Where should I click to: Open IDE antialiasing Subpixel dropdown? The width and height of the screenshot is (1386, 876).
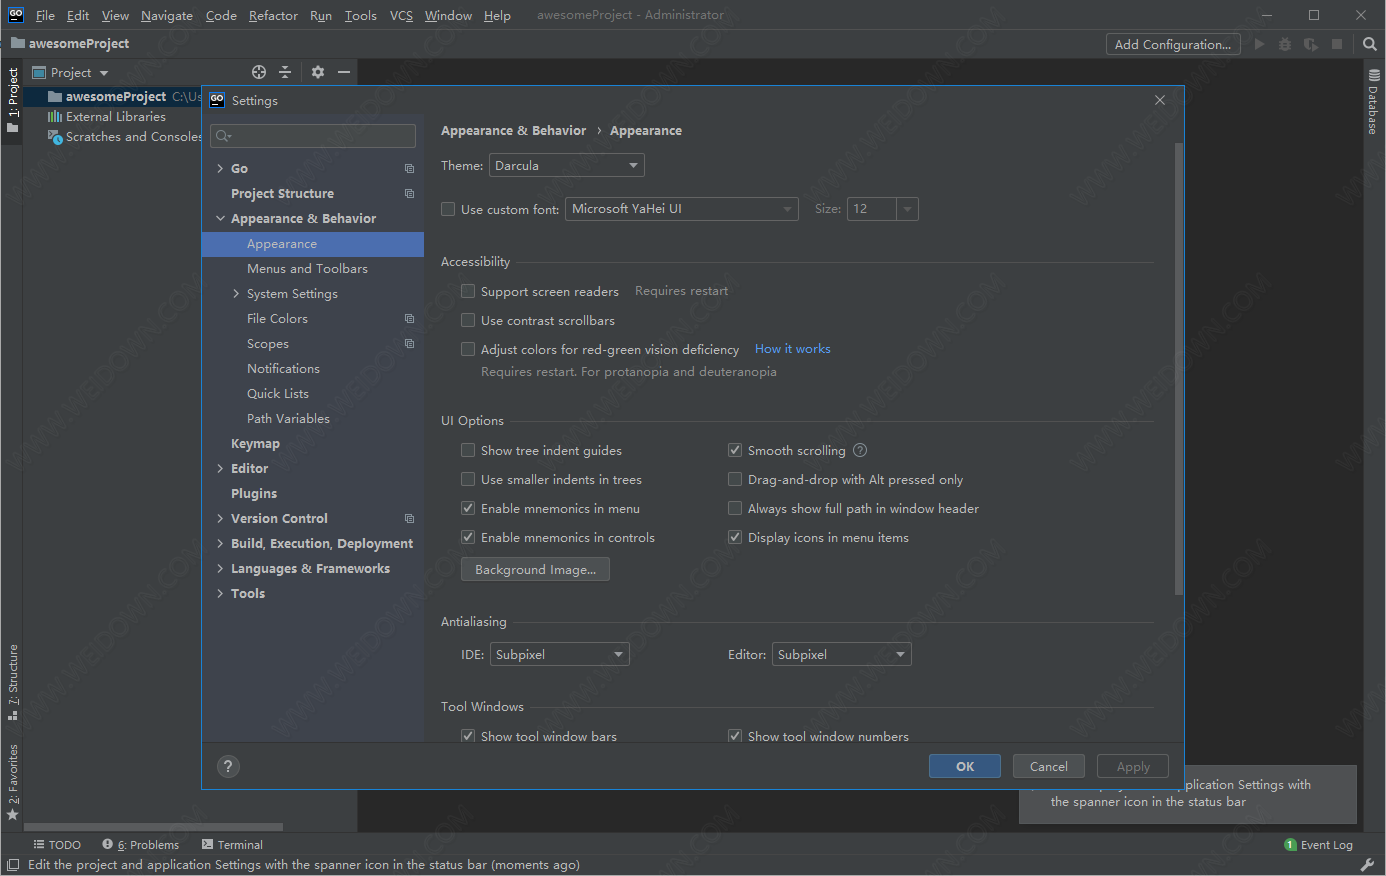coord(559,654)
